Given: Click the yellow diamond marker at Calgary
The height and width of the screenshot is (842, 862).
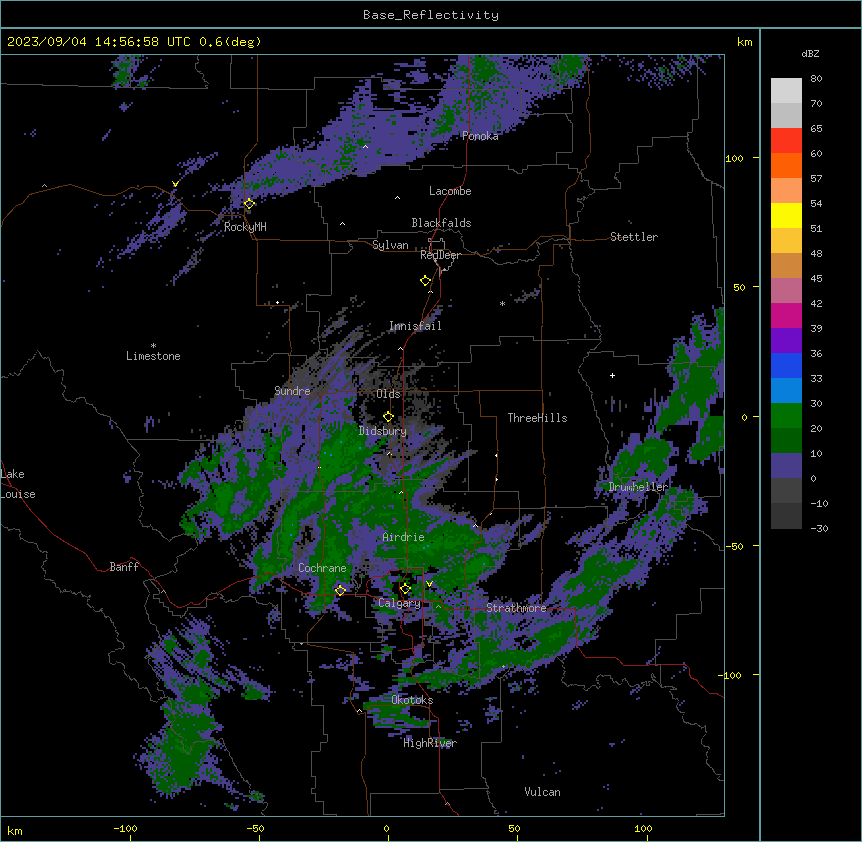Looking at the screenshot, I should coord(405,589).
